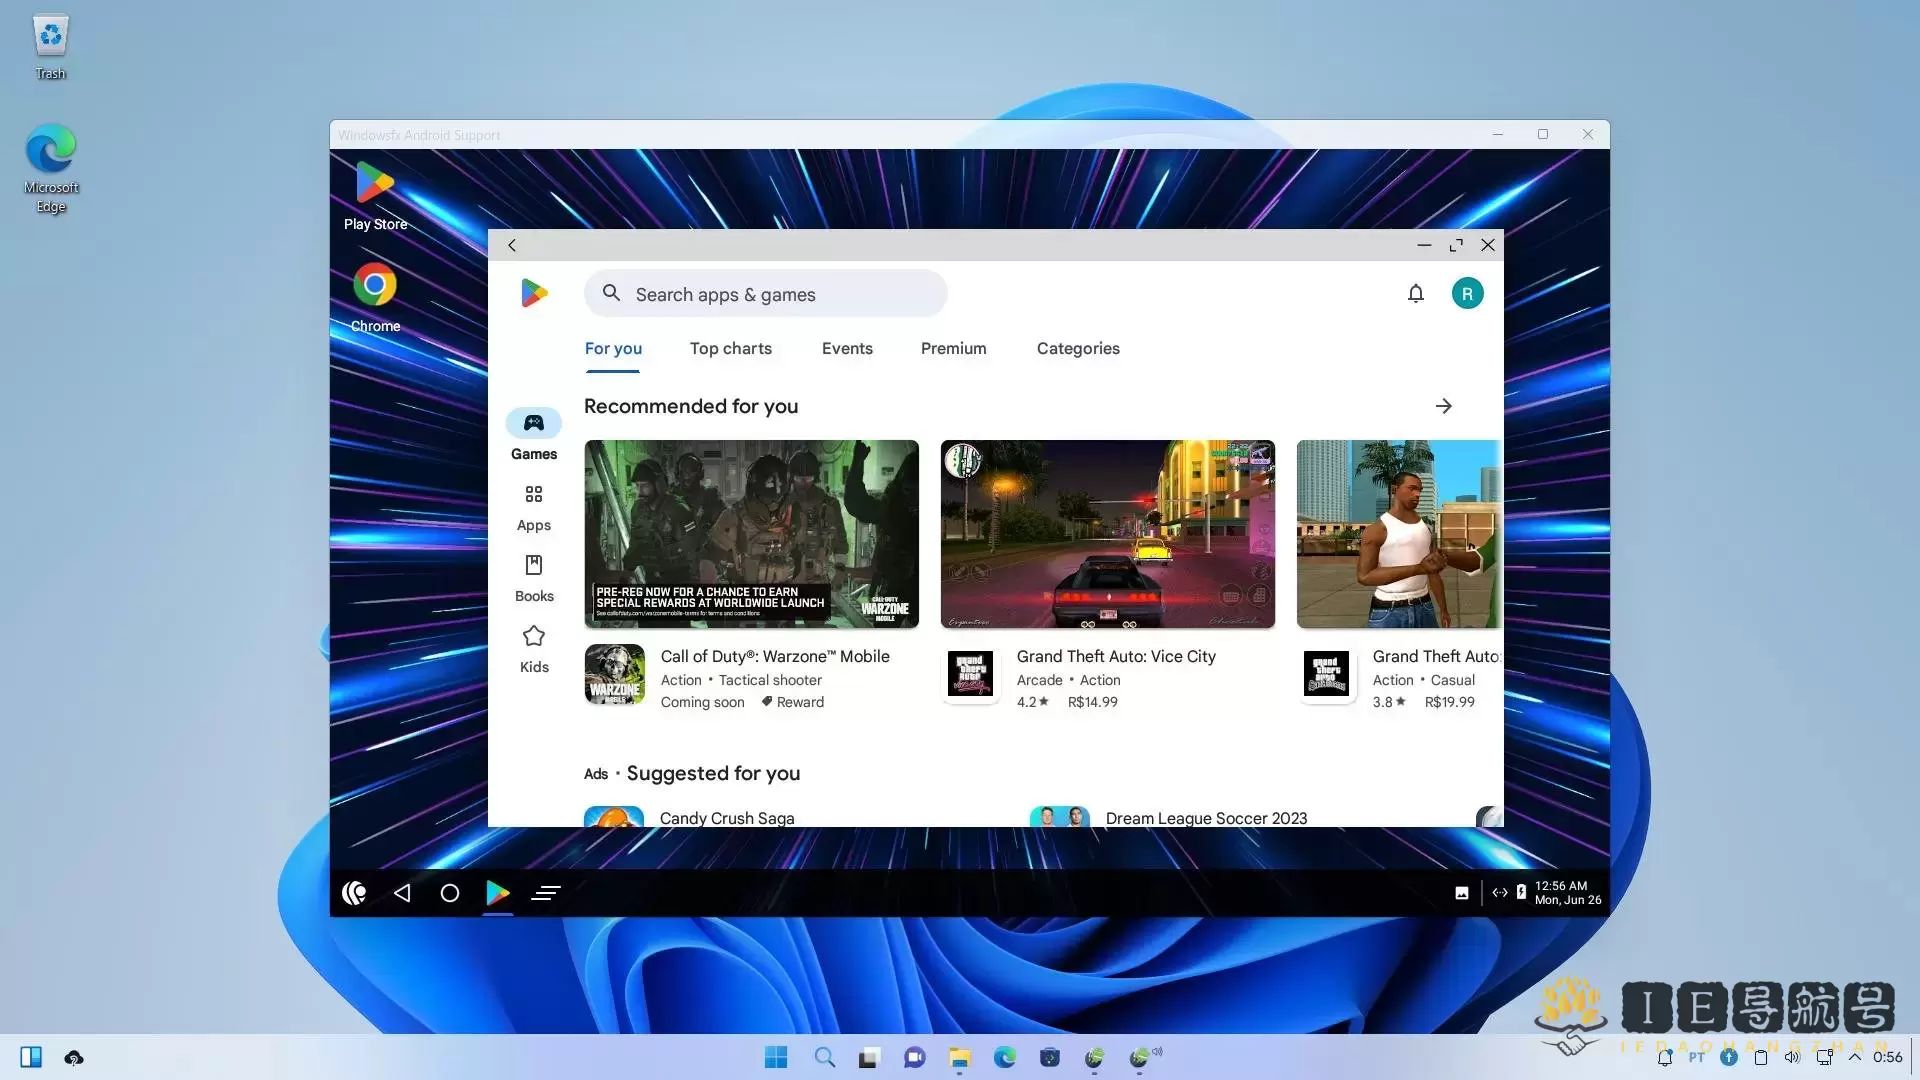
Task: Maximize the Play Store inner window
Action: tap(1456, 245)
